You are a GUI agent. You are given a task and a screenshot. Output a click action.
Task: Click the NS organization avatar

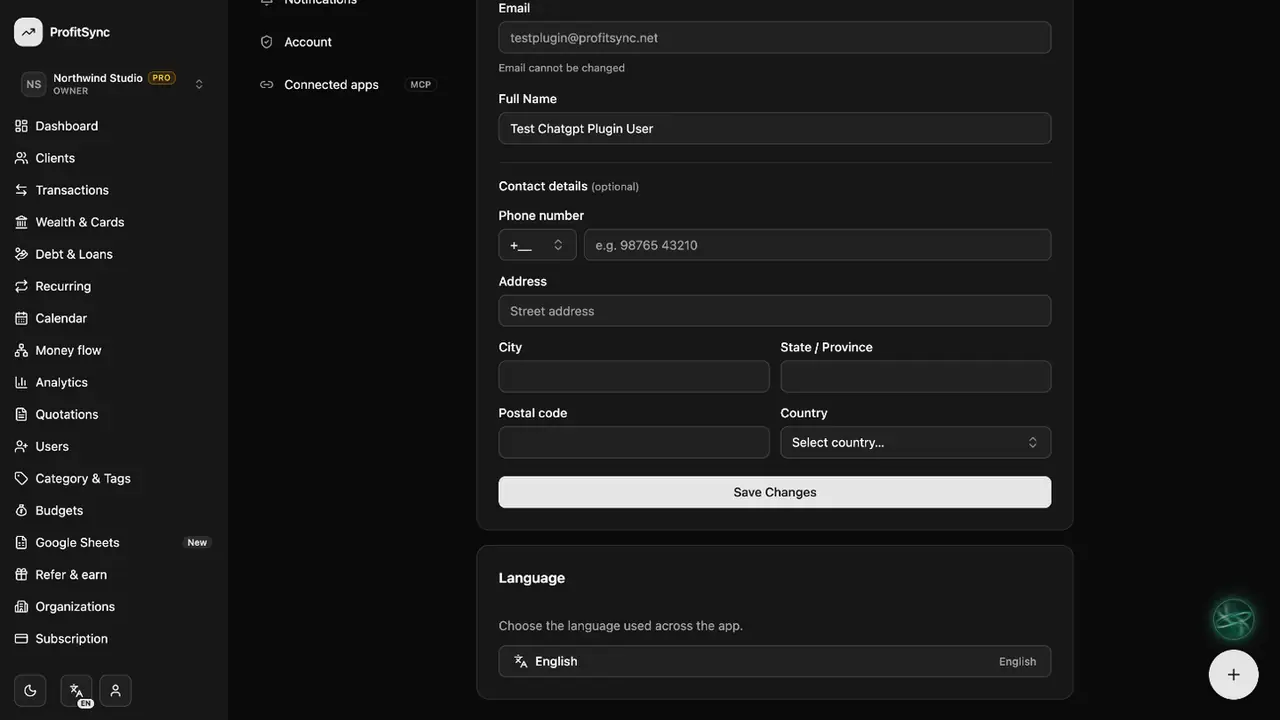pyautogui.click(x=33, y=84)
